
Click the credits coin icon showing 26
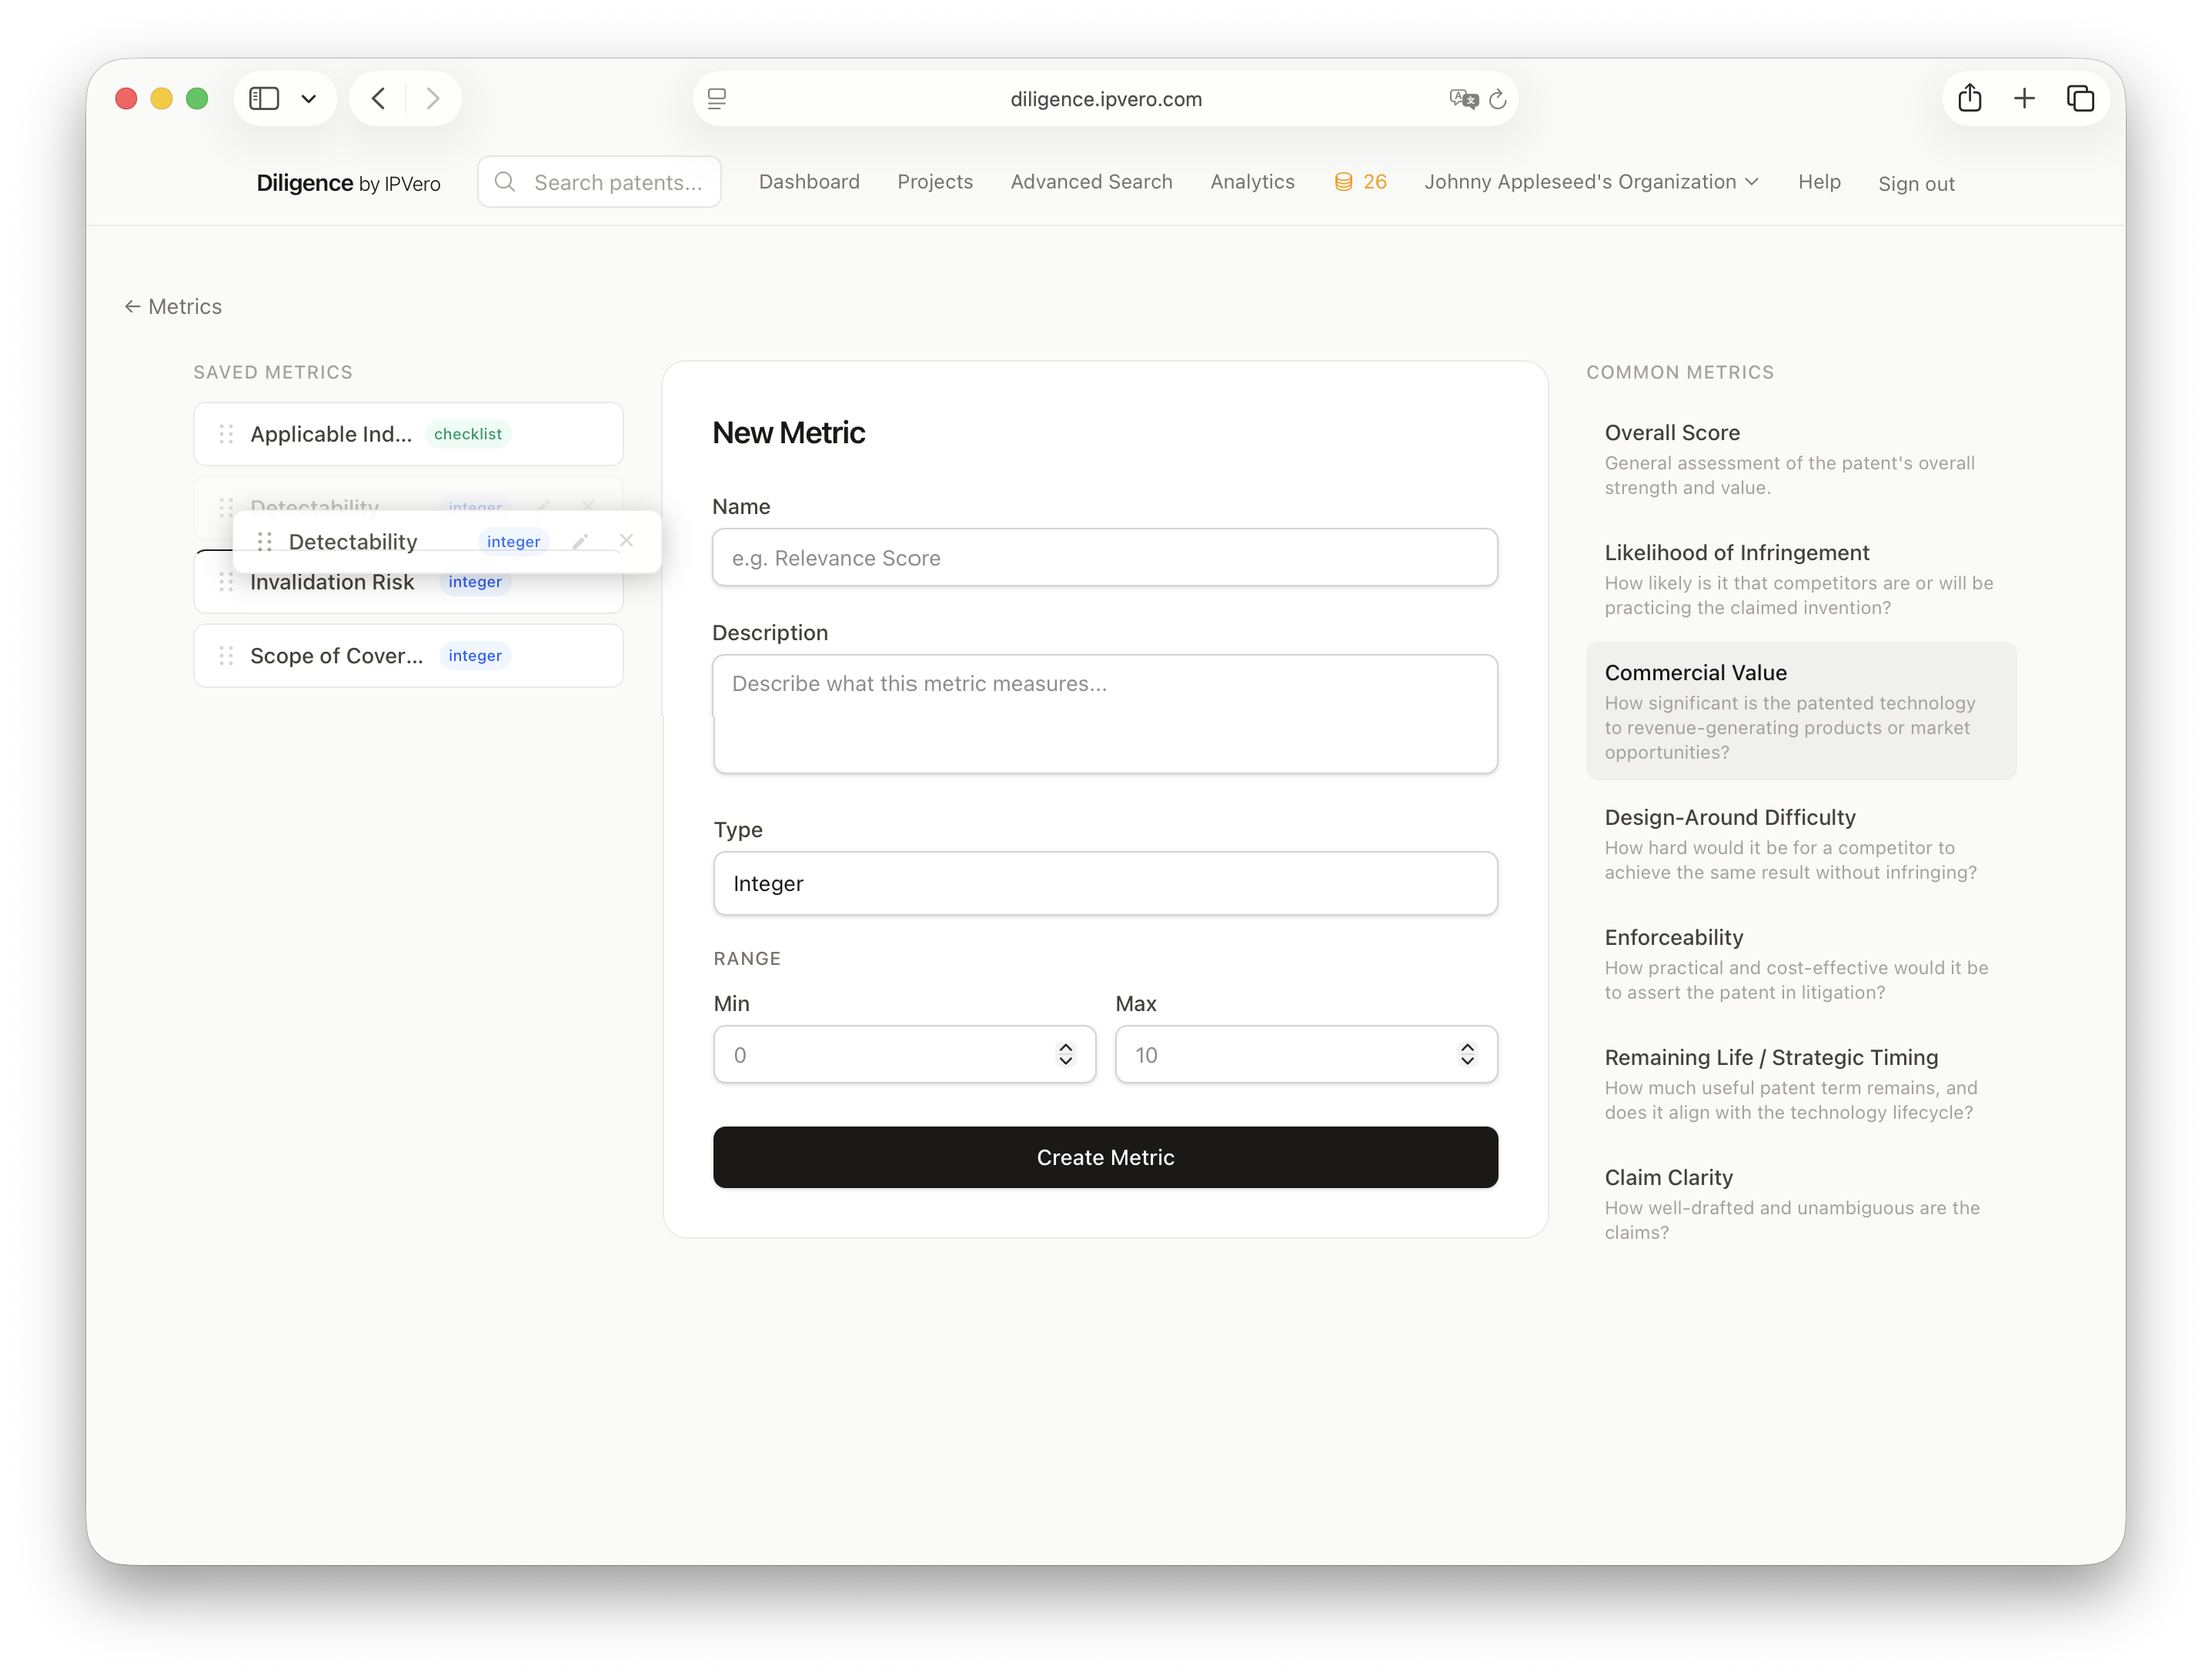(1343, 182)
